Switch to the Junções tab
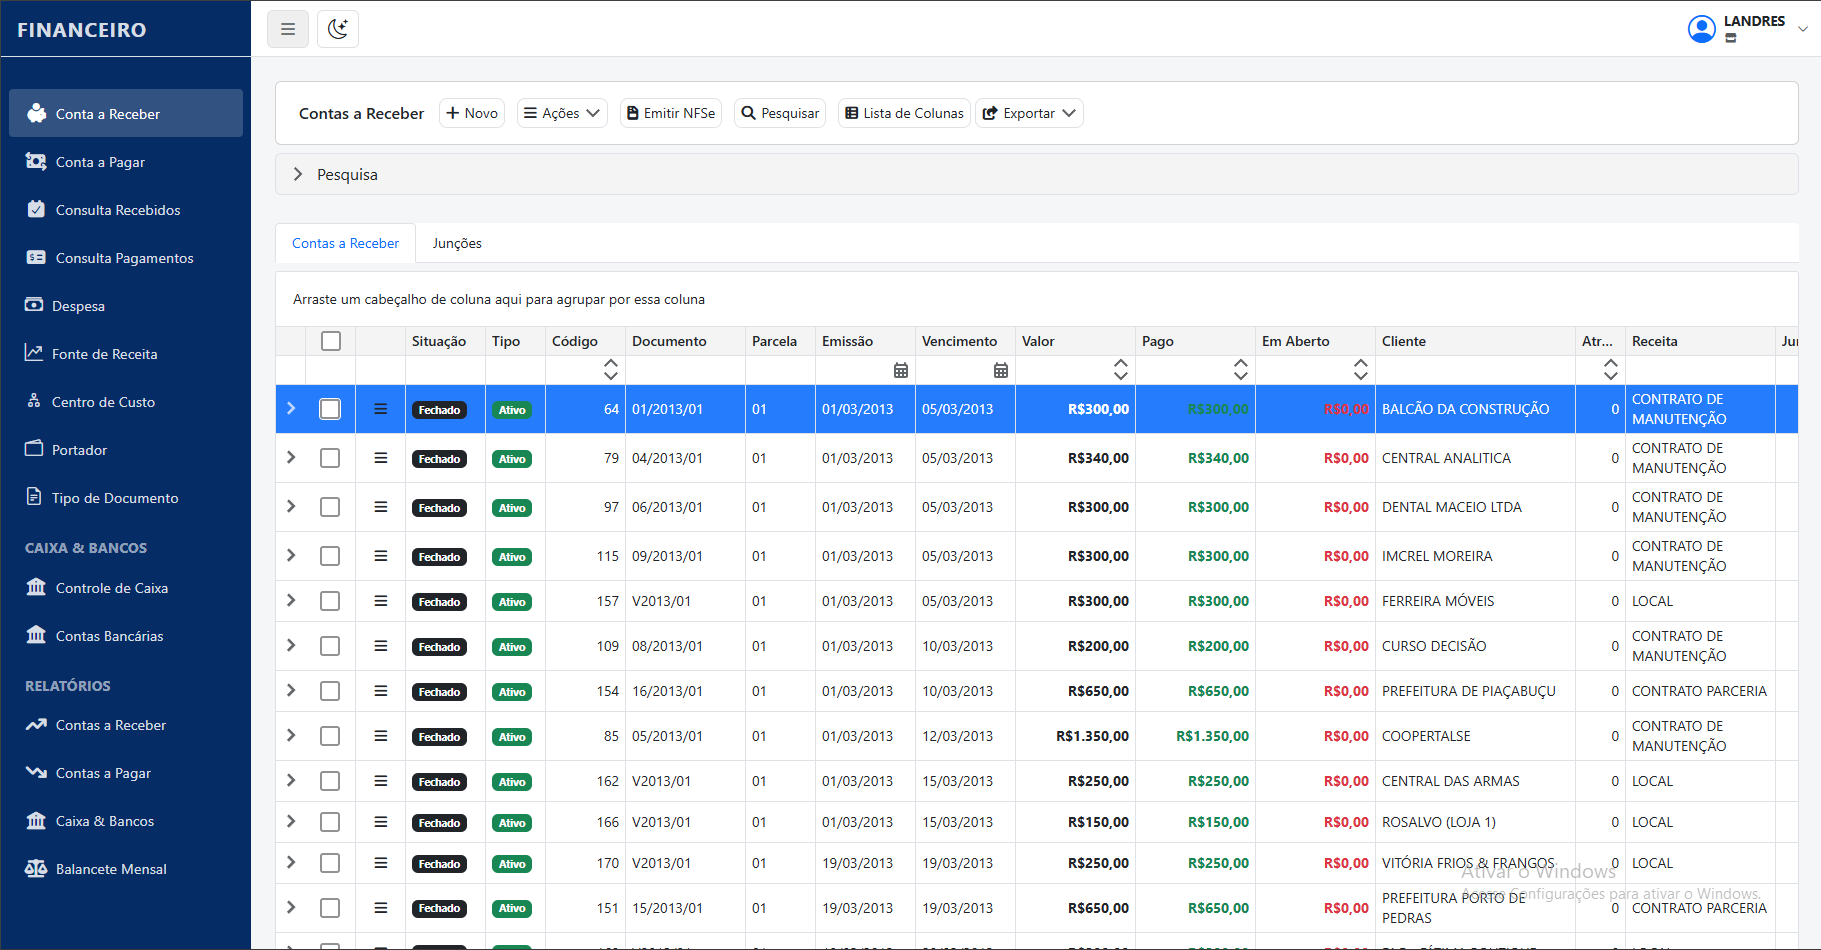The image size is (1821, 950). click(x=457, y=243)
